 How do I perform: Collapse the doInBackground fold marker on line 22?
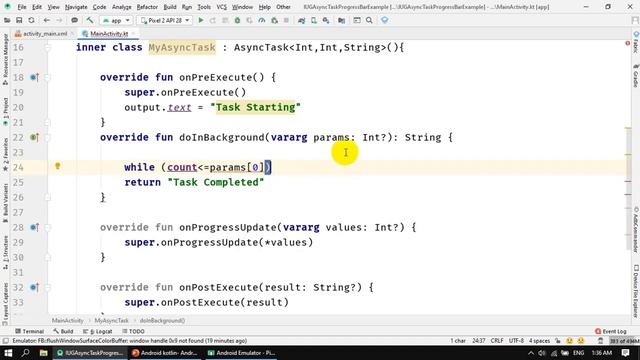click(x=47, y=137)
